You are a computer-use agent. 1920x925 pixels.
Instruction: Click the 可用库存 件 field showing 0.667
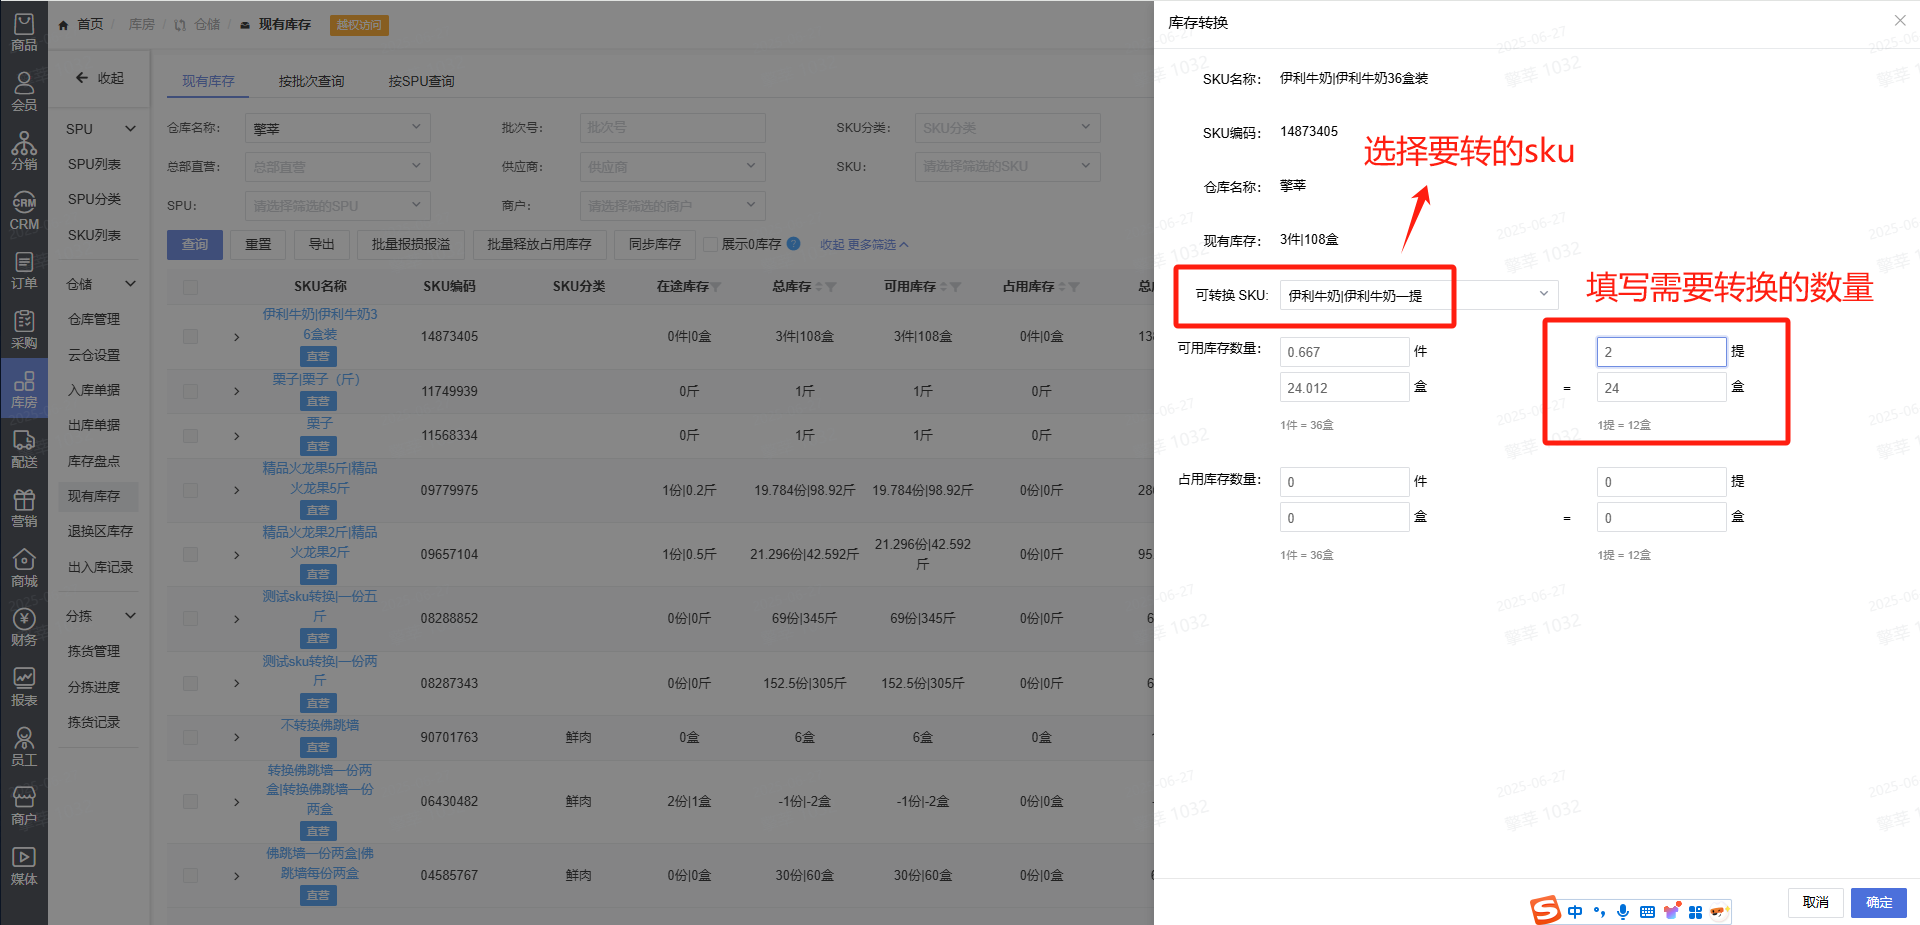tap(1344, 352)
